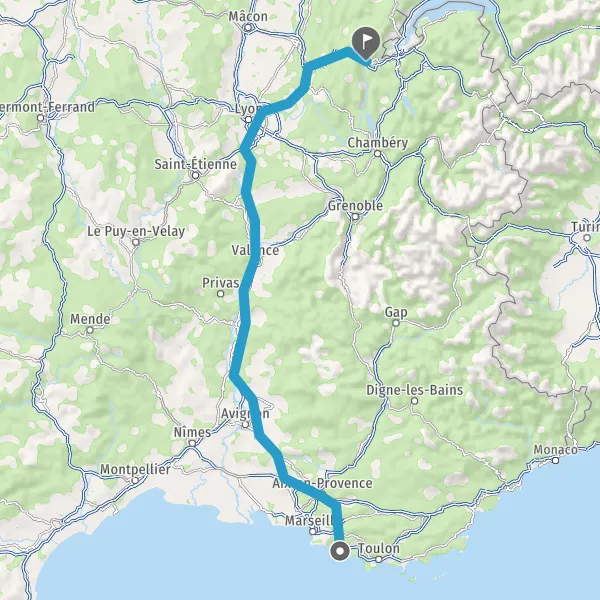This screenshot has height=600, width=600.
Task: Click the Mâcon city dot
Action: pos(248,28)
